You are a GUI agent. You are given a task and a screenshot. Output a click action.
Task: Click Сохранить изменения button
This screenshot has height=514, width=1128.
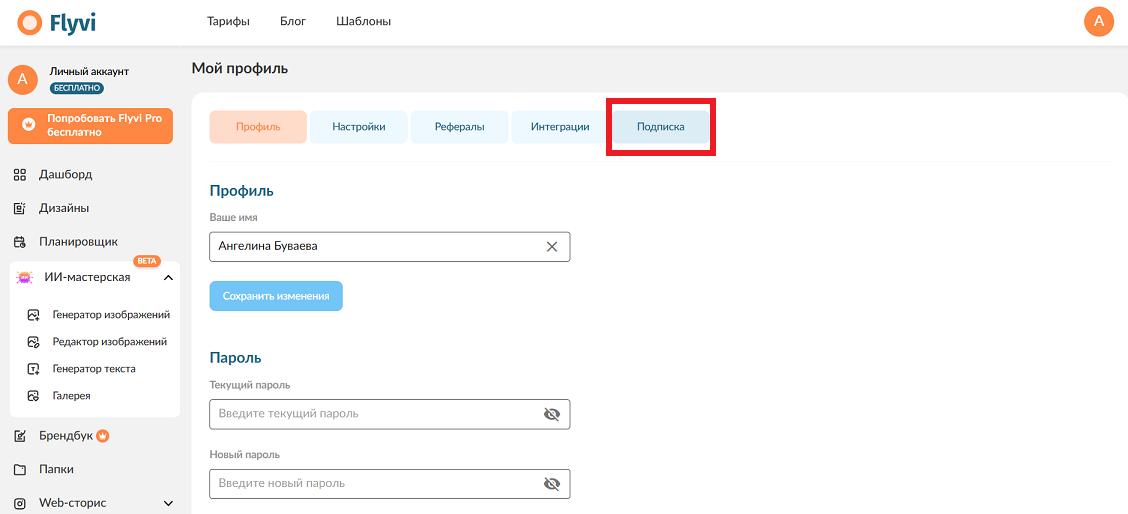276,296
